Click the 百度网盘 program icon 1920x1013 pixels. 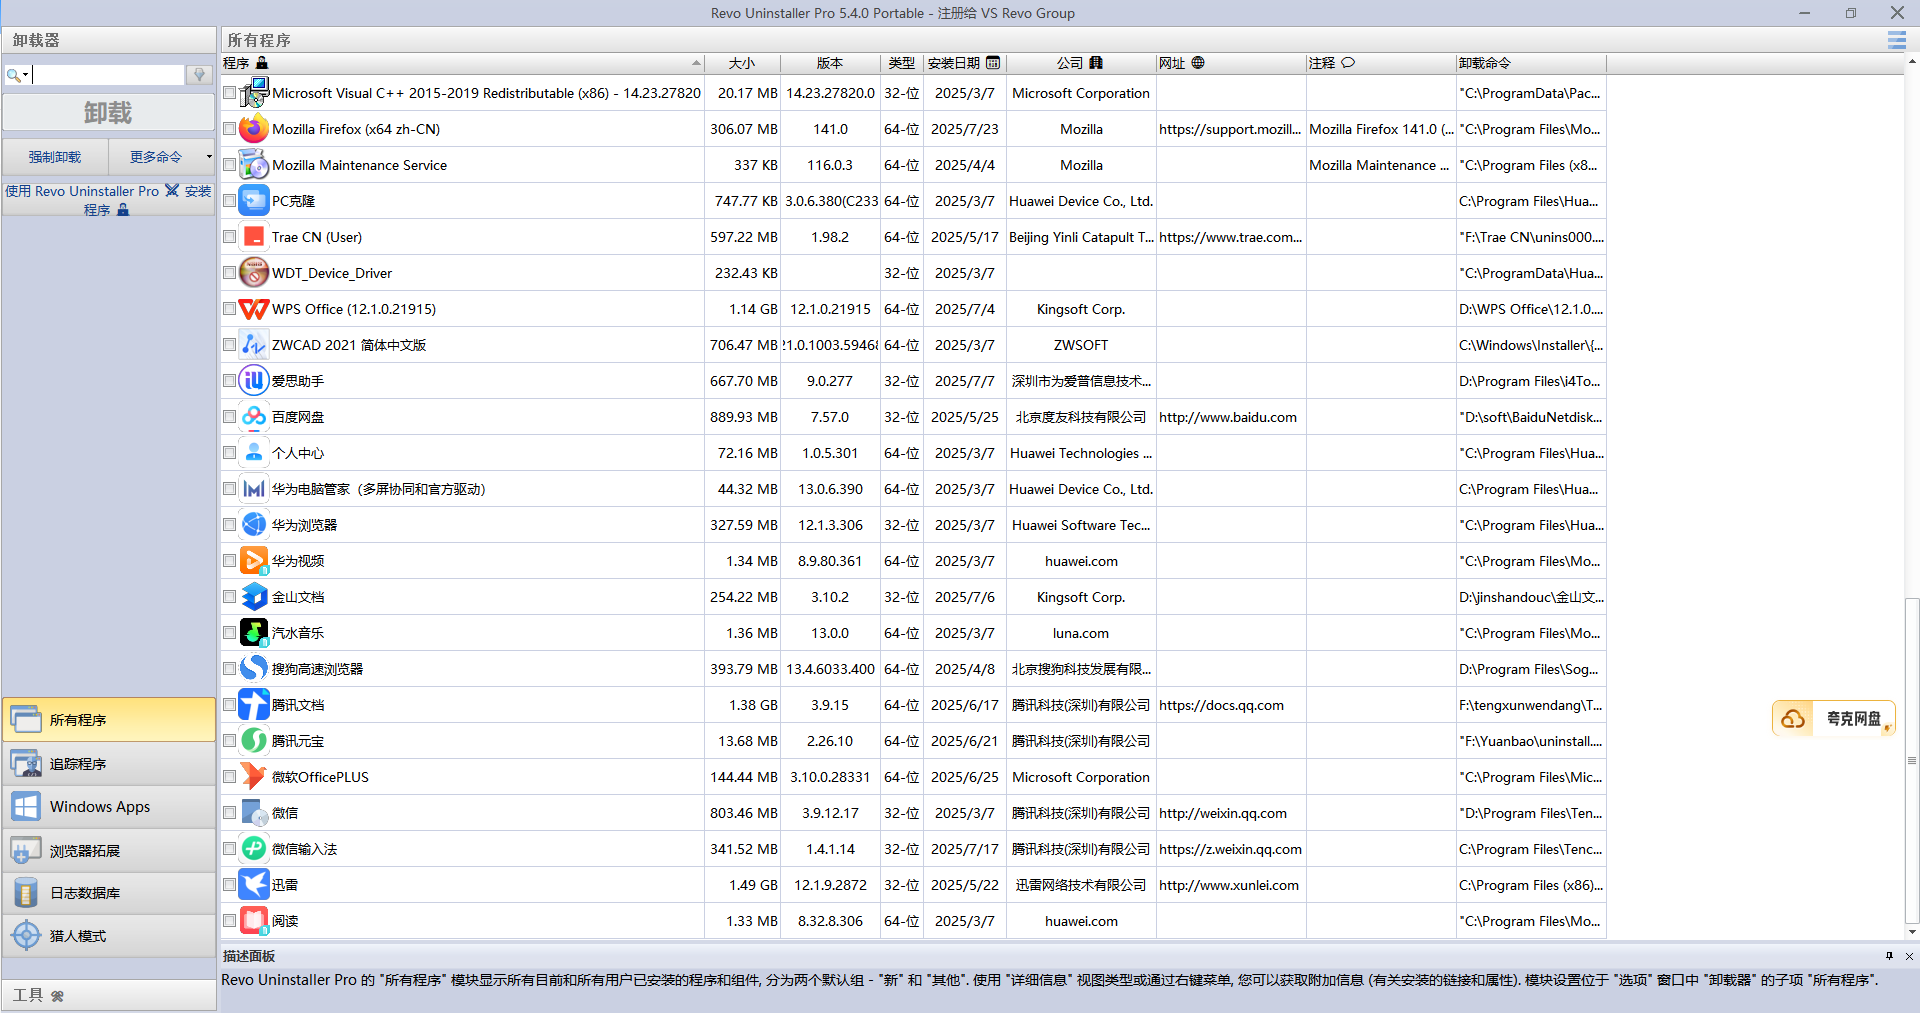254,417
